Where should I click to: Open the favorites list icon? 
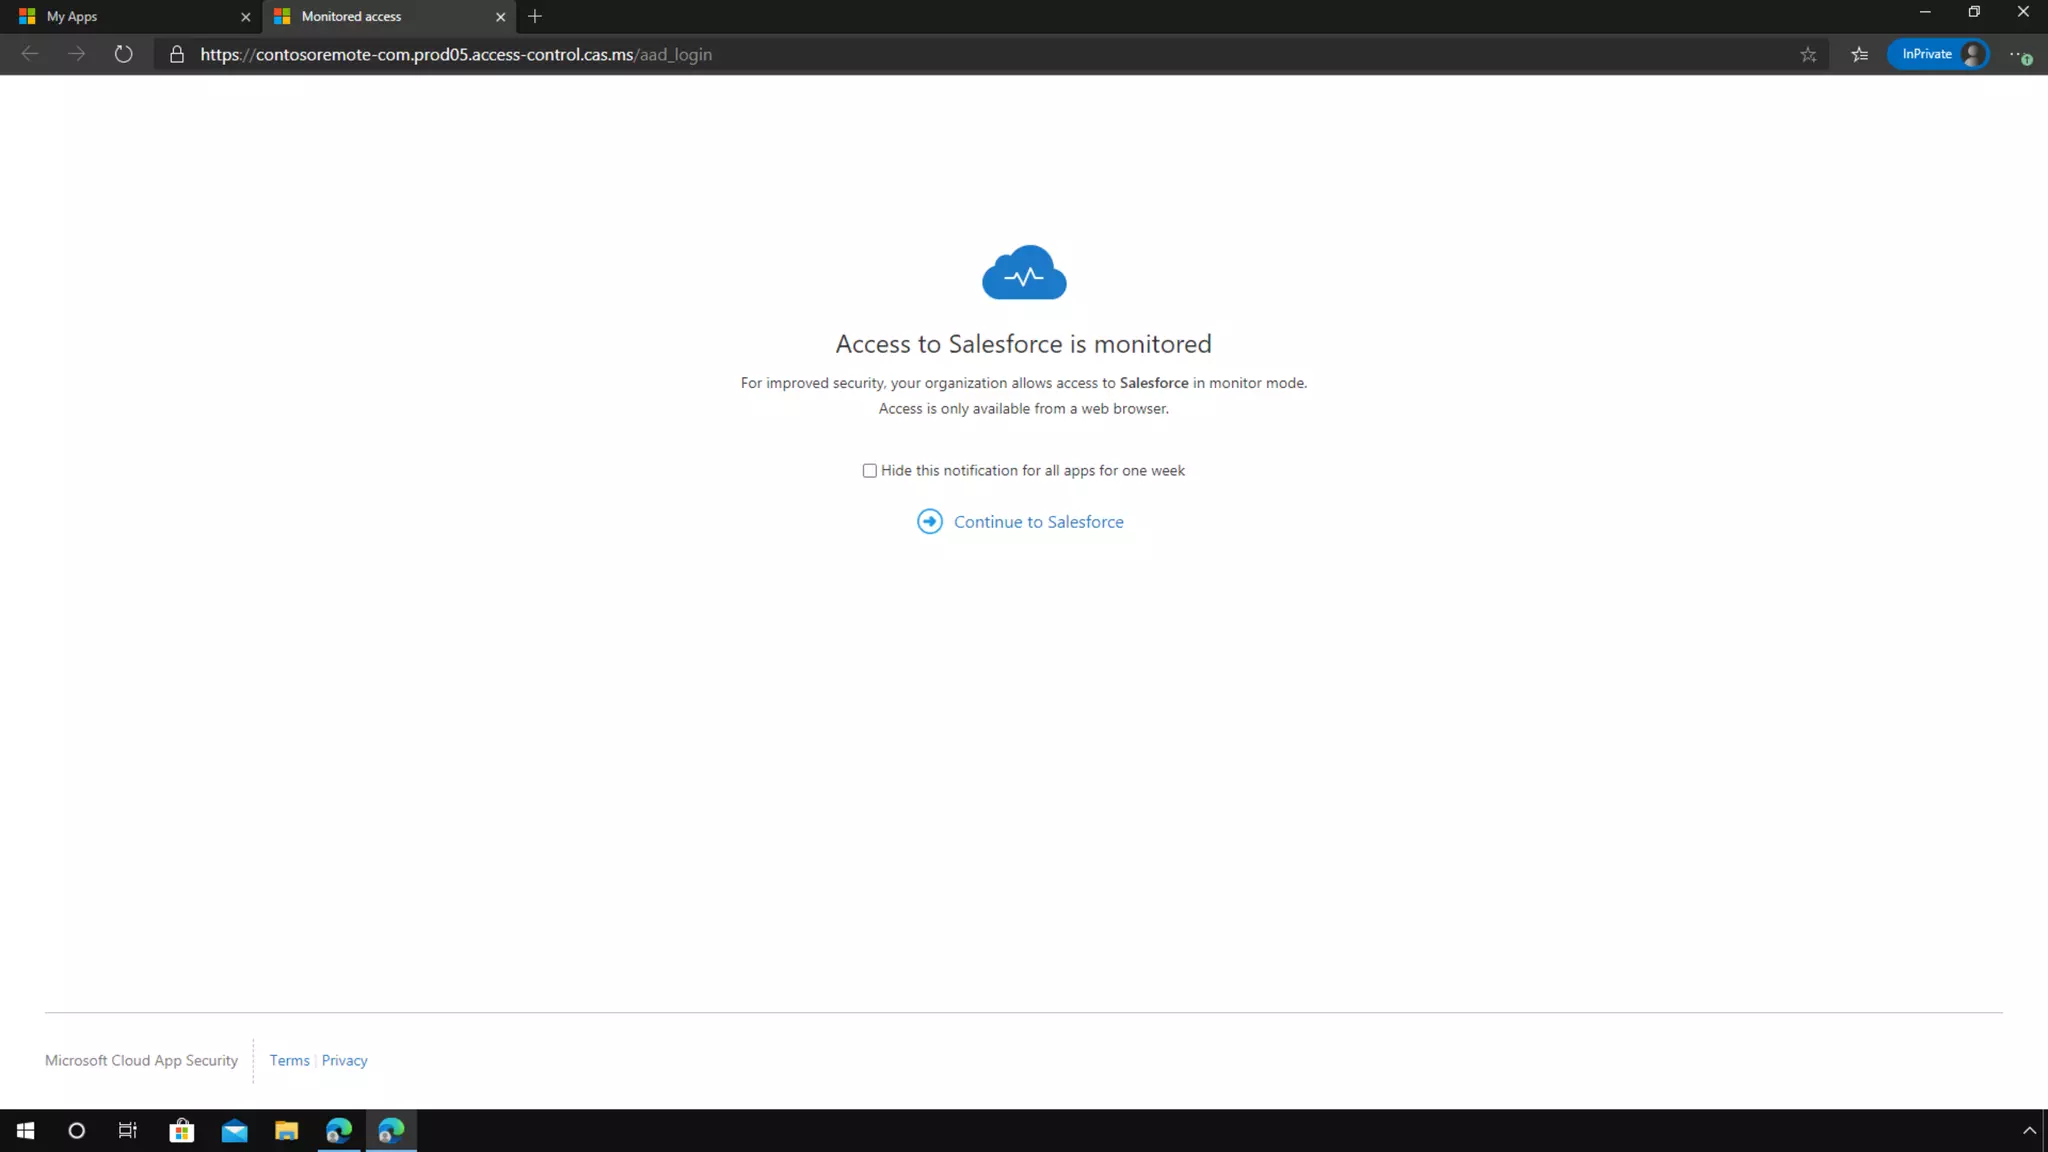[x=1859, y=54]
